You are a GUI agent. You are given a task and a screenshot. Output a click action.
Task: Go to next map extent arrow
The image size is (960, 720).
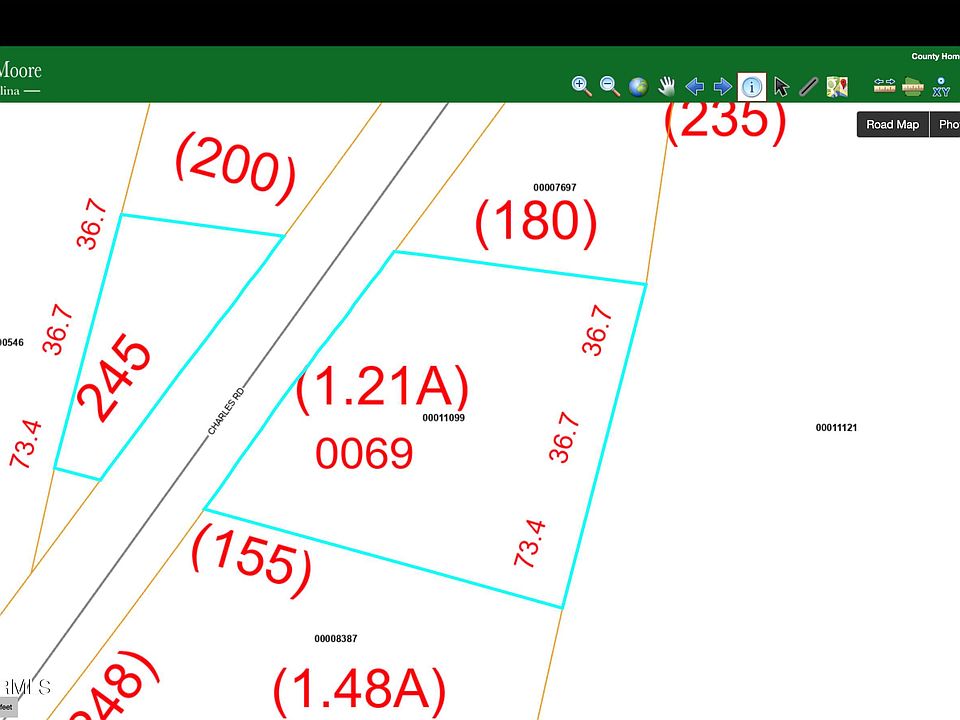coord(722,87)
